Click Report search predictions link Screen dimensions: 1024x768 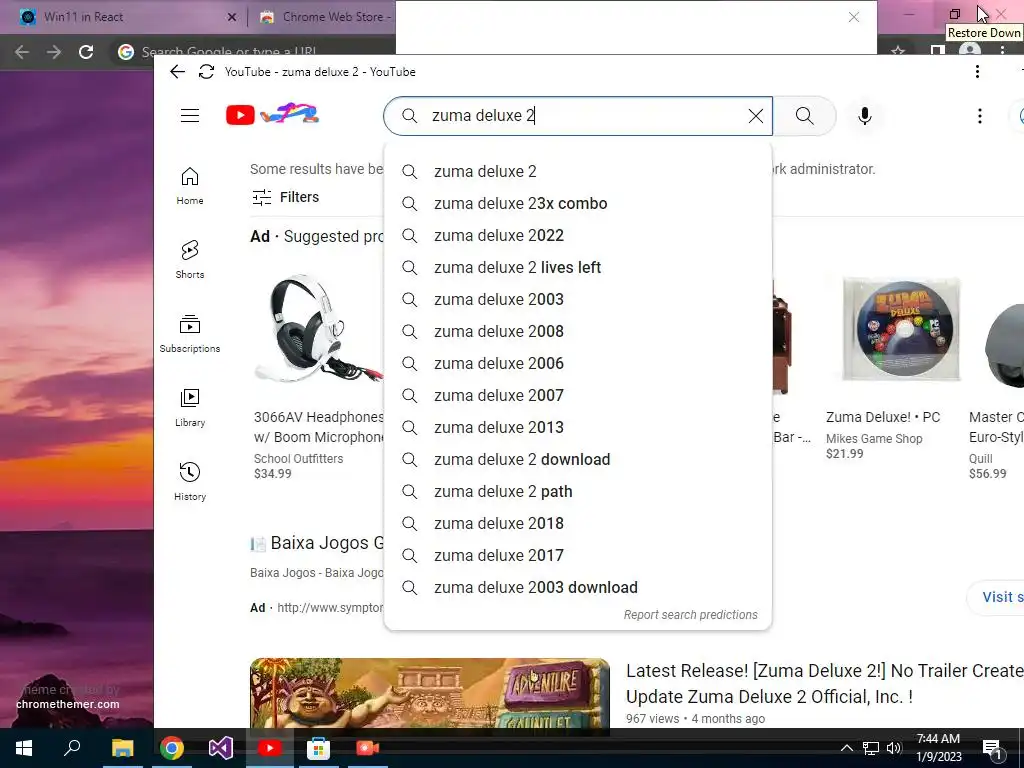(690, 615)
